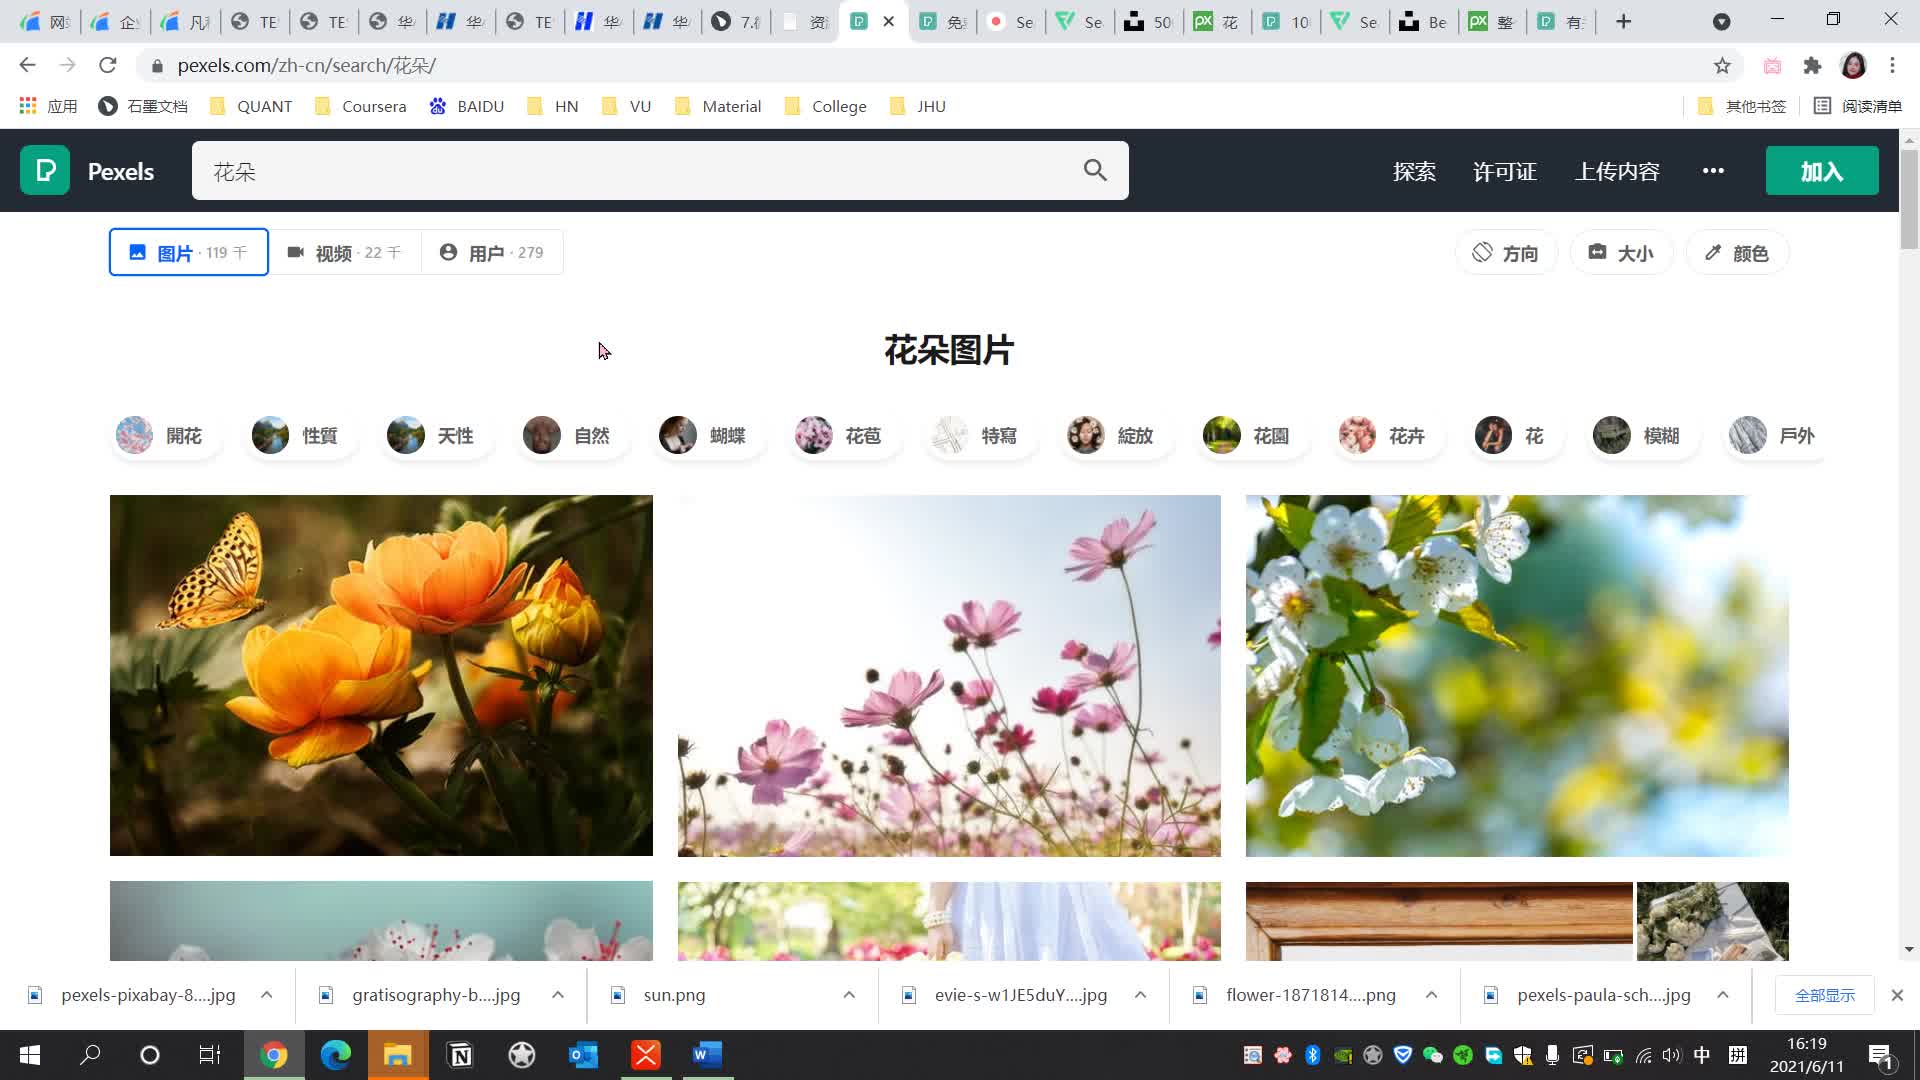Click the Pexels logo icon

45,170
